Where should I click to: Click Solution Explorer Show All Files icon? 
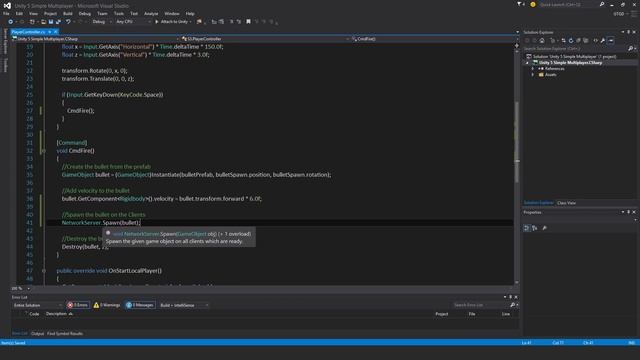click(586, 40)
